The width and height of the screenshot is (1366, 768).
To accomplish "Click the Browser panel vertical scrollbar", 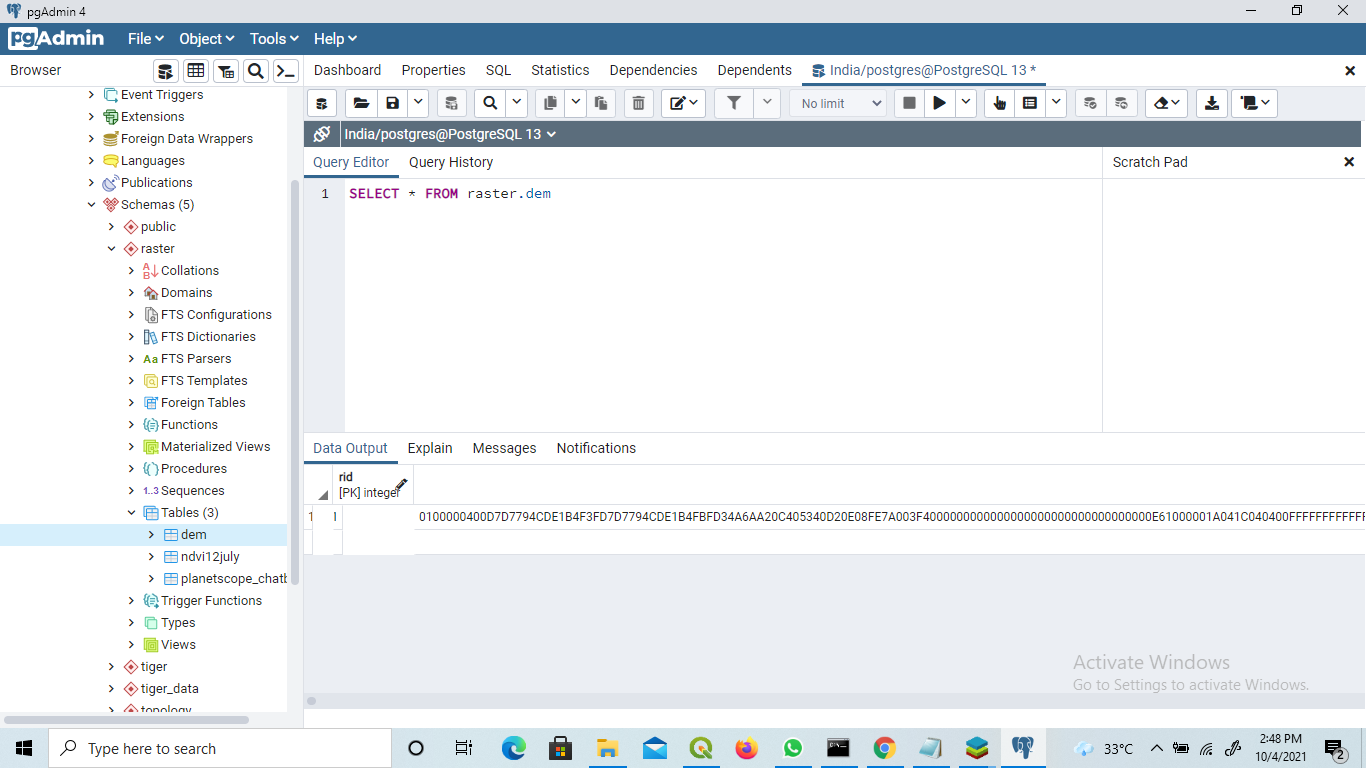I will pos(294,380).
